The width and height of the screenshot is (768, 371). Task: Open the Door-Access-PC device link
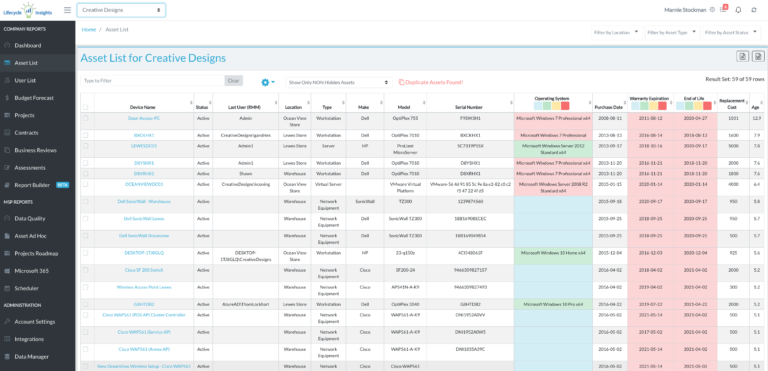(144, 118)
